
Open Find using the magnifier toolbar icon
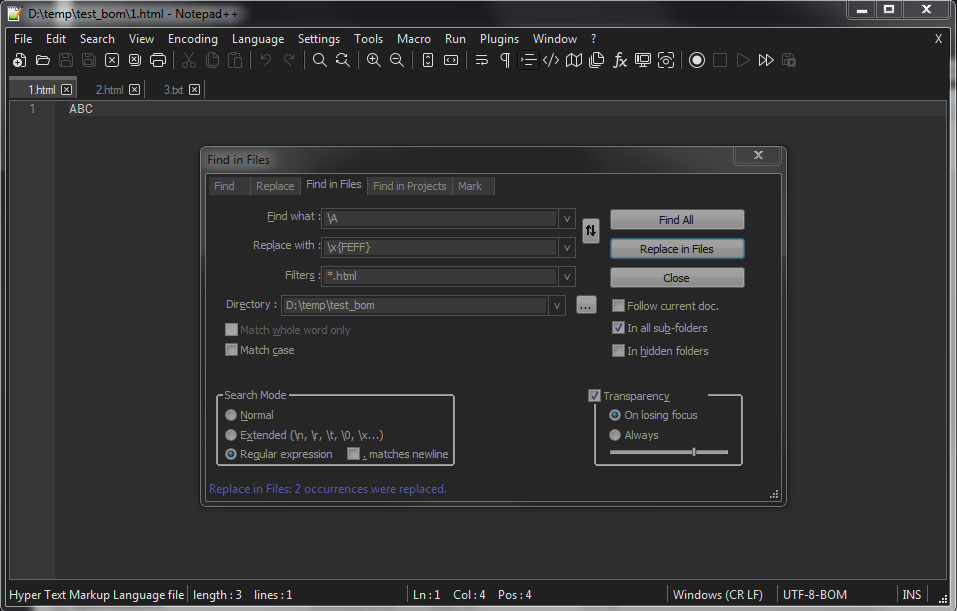[319, 60]
